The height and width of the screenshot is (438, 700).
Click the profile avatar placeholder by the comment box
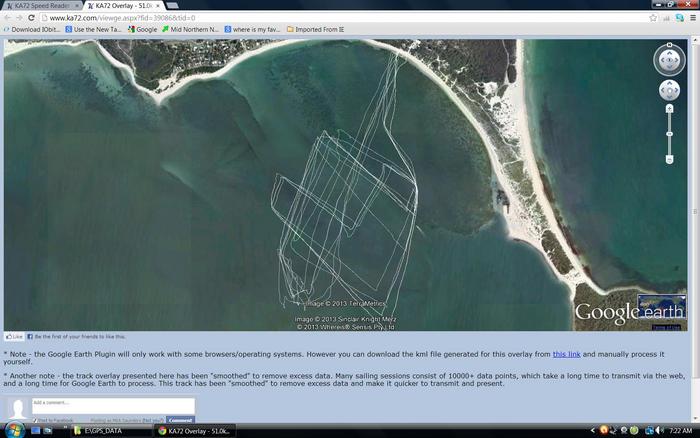(18, 408)
